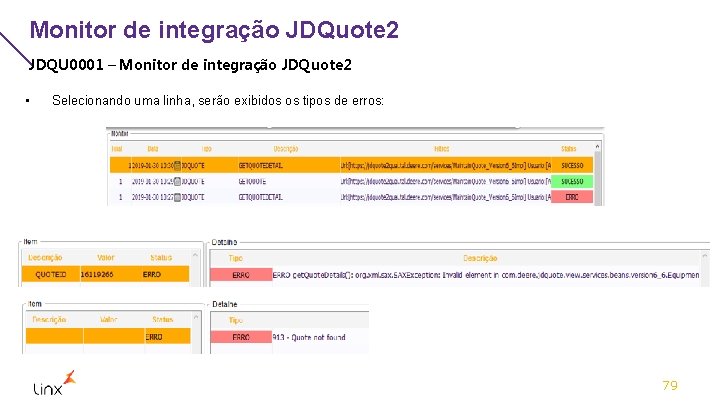
Task: Click the red ERRO status cell in Monitor
Action: tap(572, 197)
